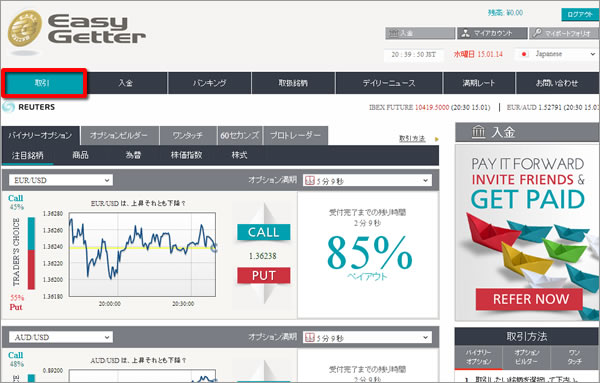This screenshot has width=600, height=383.
Task: Open the デイリーニュース navigation item
Action: pos(389,83)
